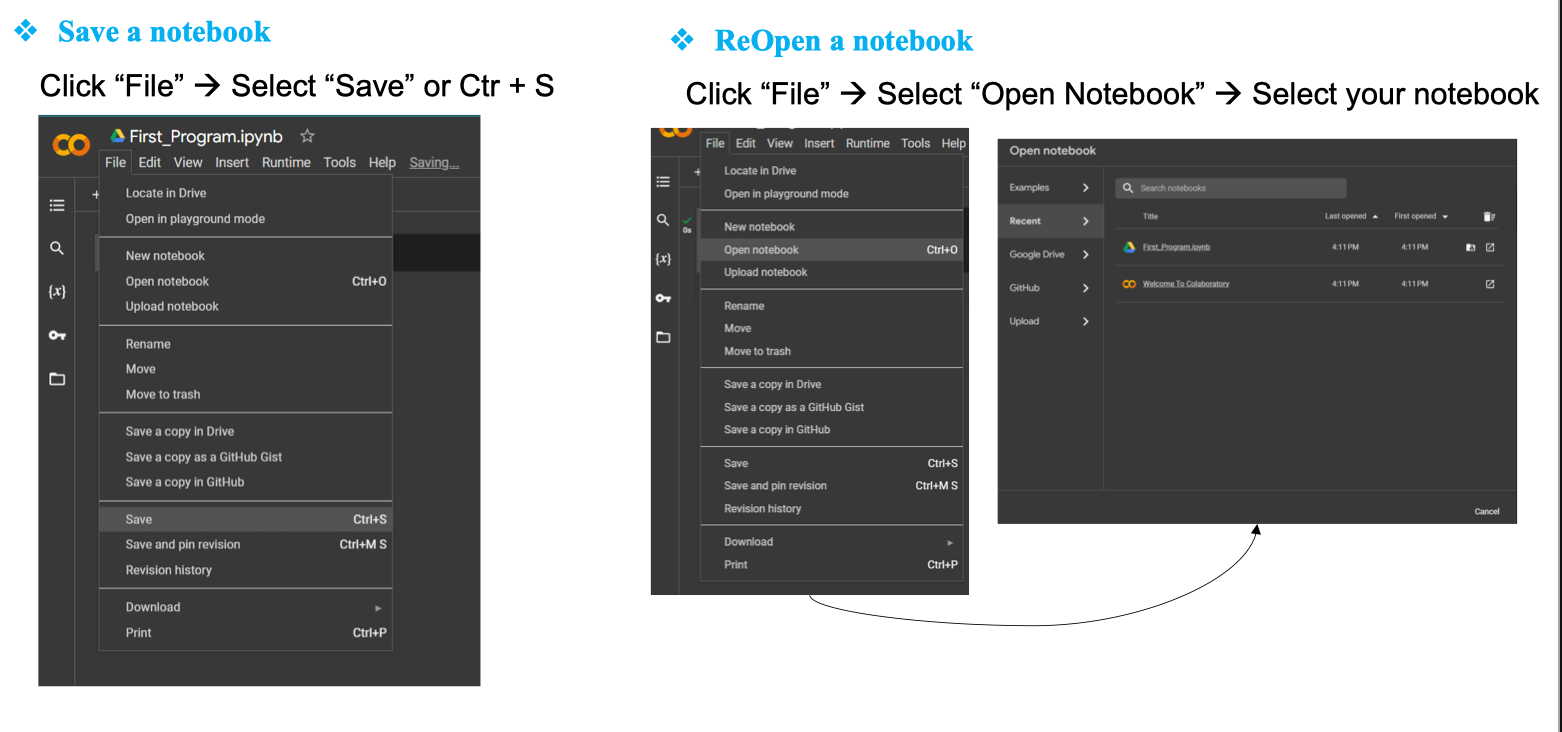Open the Welcome To Colaboratory notebook link
This screenshot has width=1562, height=732.
tap(1186, 284)
